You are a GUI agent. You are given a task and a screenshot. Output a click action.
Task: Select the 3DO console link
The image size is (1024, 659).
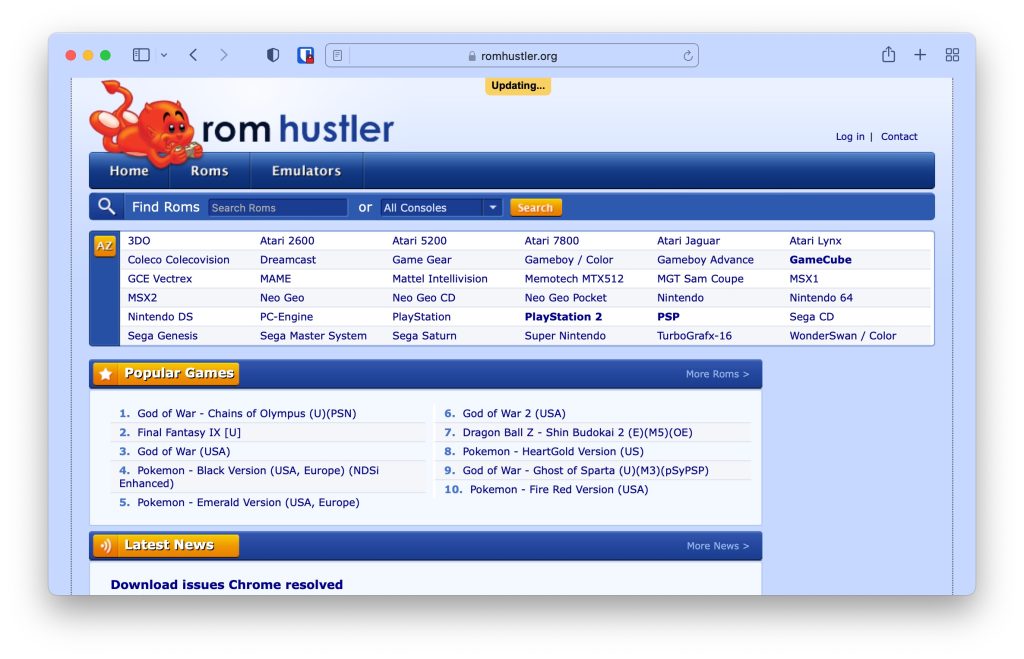(139, 240)
